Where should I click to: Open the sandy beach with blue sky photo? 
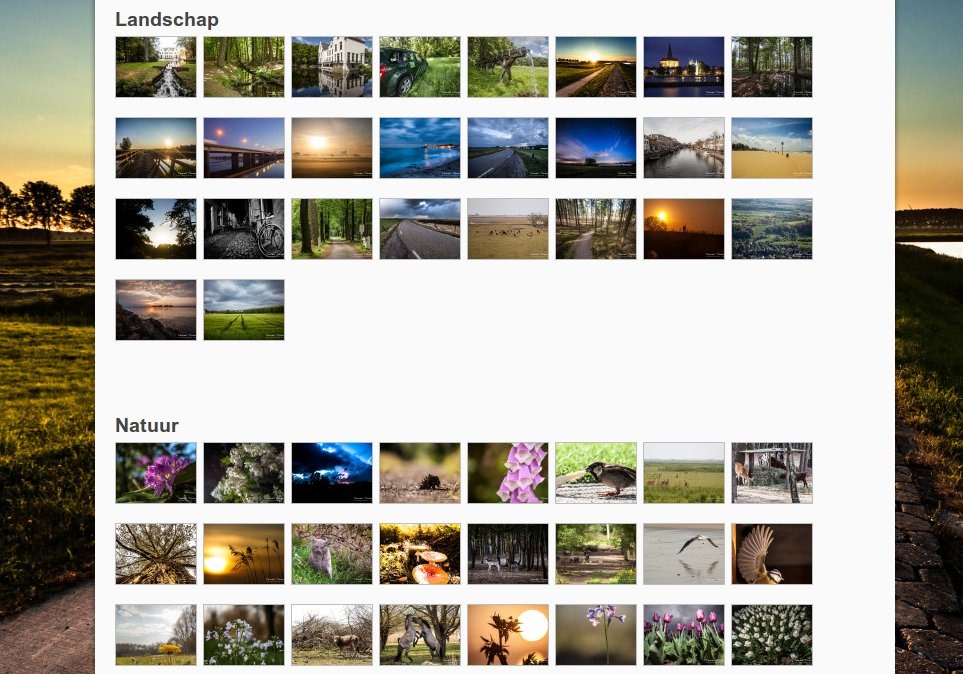point(772,148)
